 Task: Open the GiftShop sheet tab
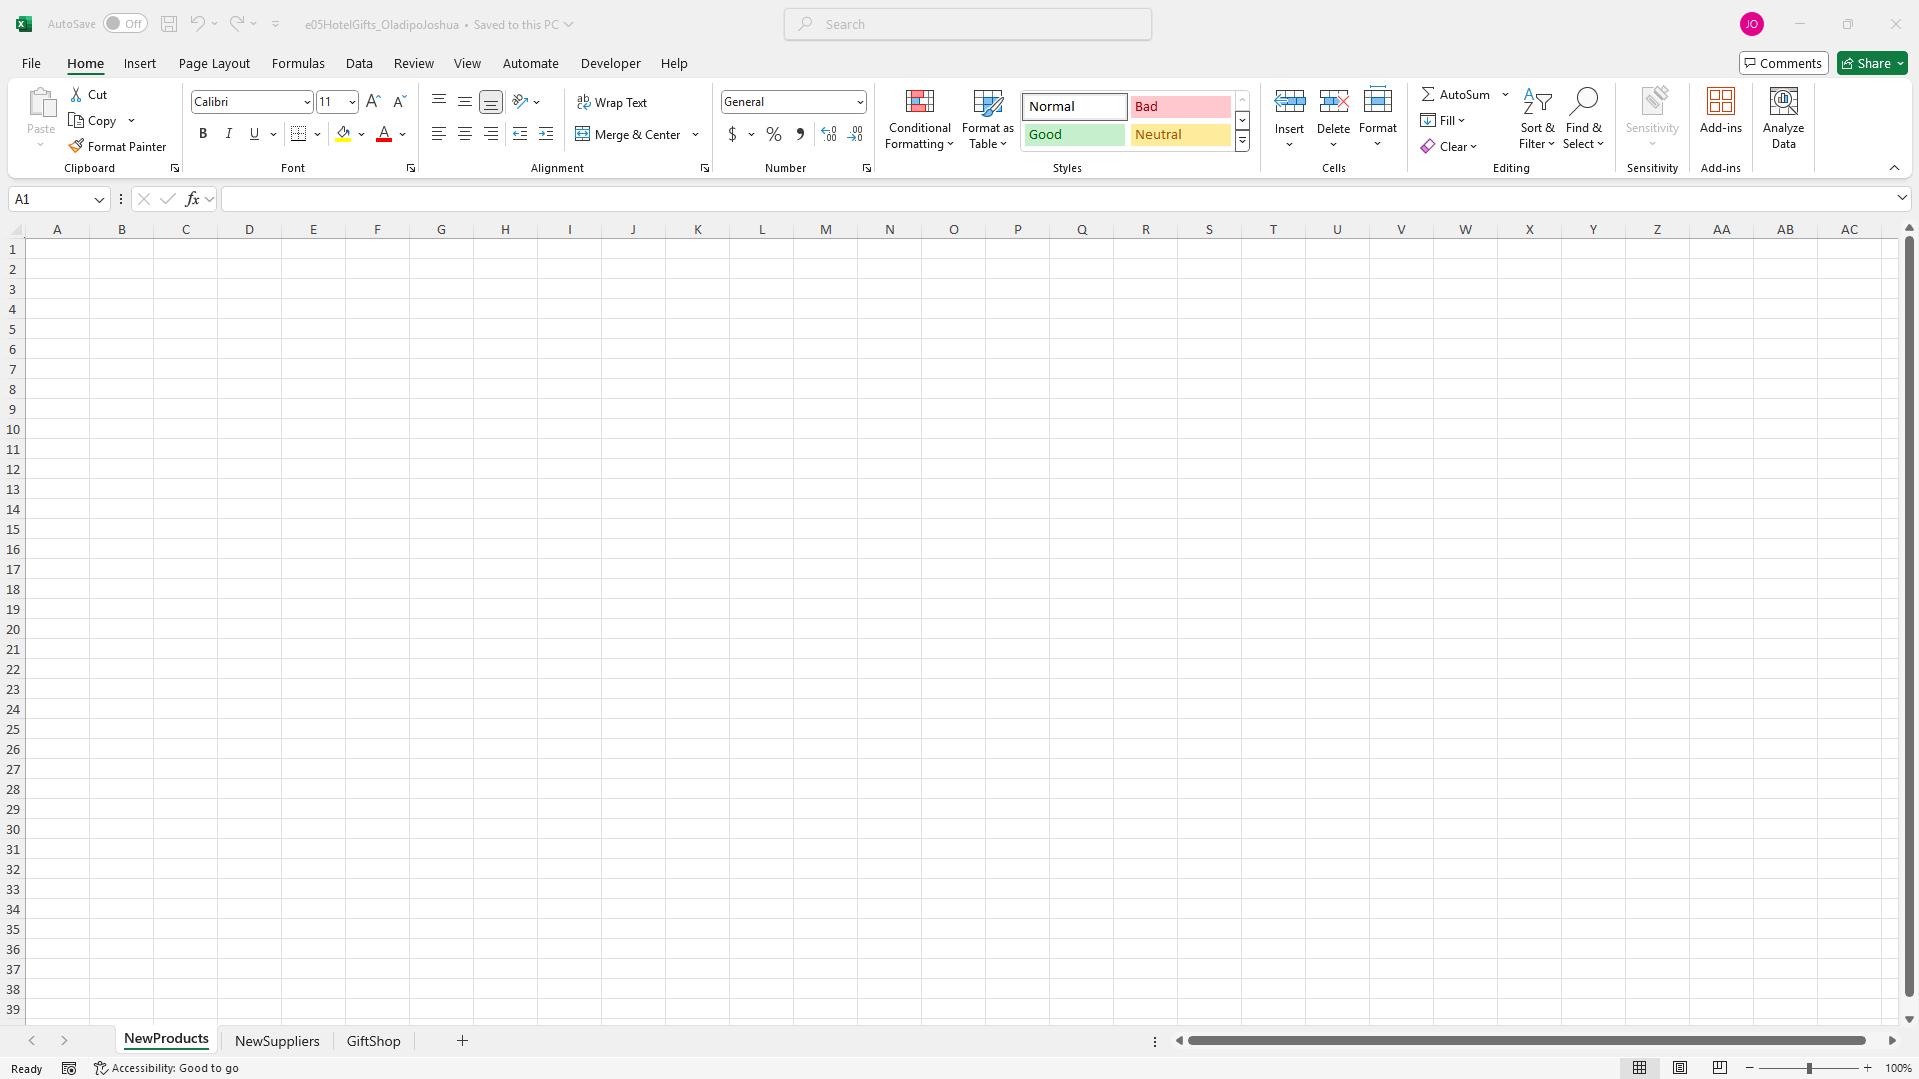click(x=373, y=1040)
